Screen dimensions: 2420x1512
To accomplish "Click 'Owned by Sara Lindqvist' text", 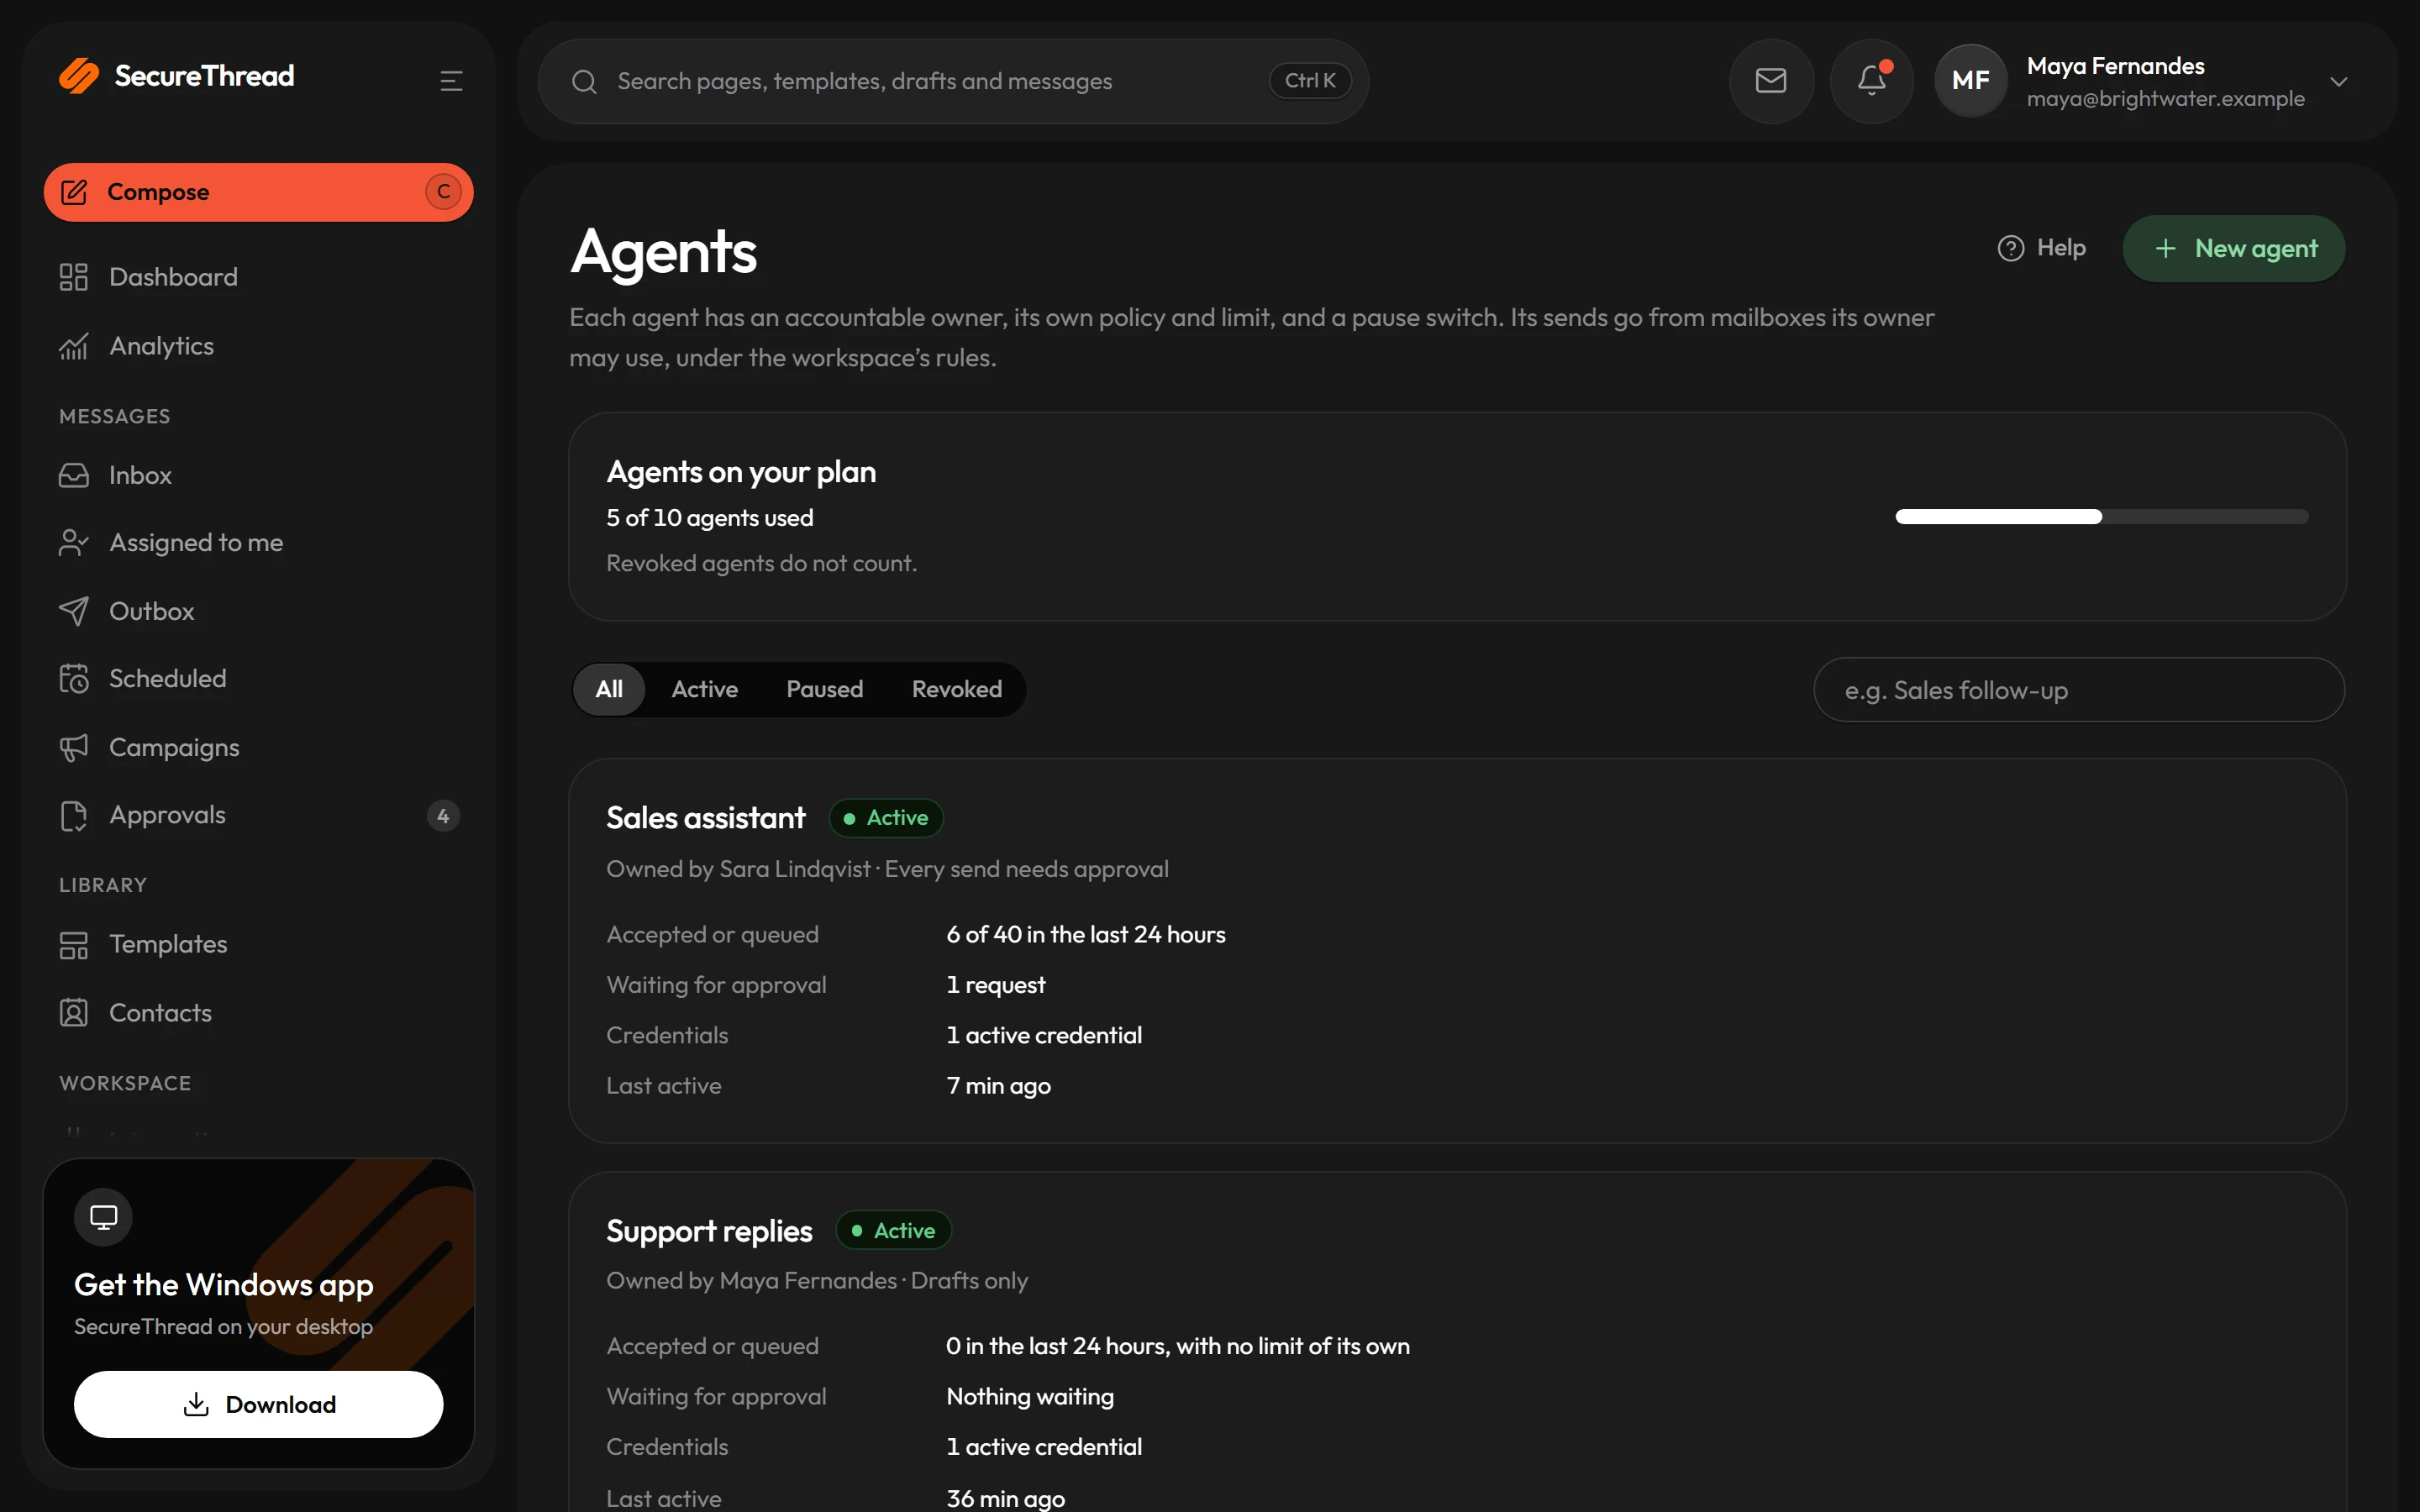I will tap(738, 869).
